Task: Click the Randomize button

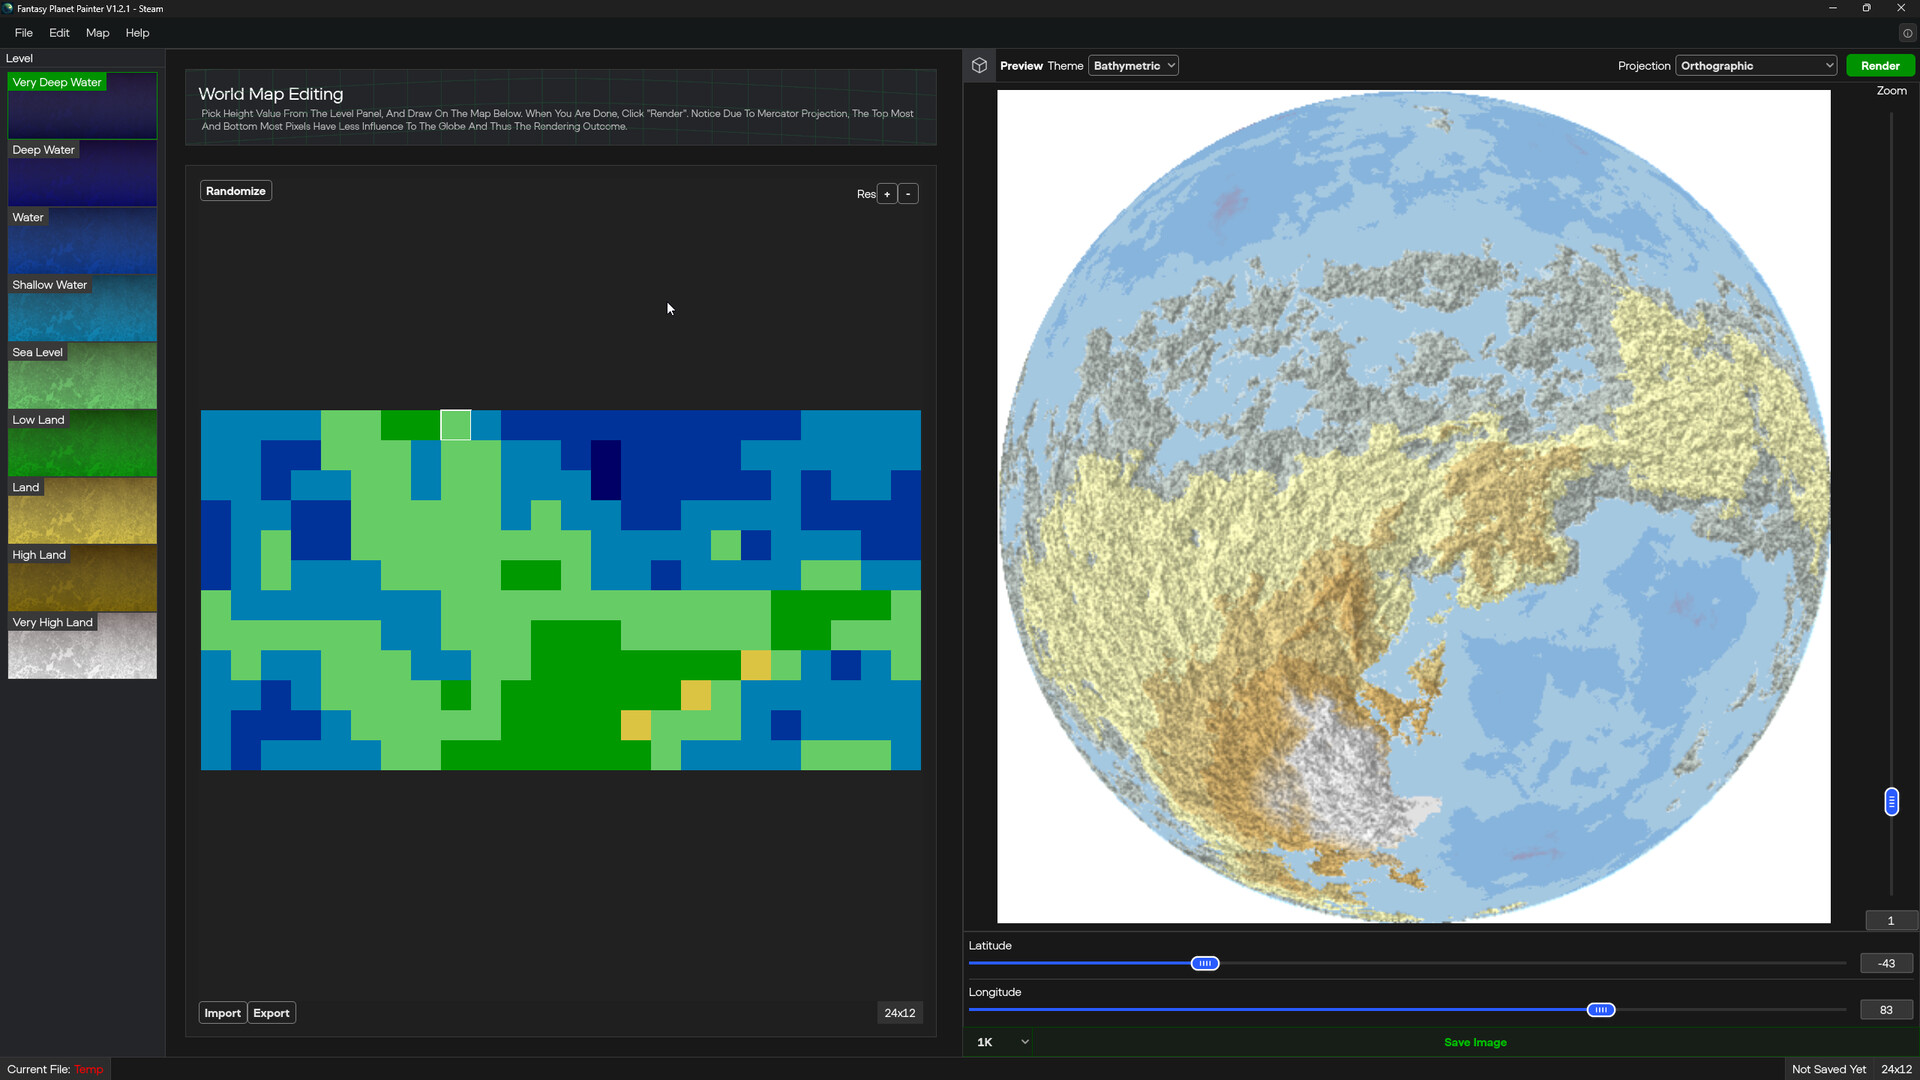Action: [x=235, y=190]
